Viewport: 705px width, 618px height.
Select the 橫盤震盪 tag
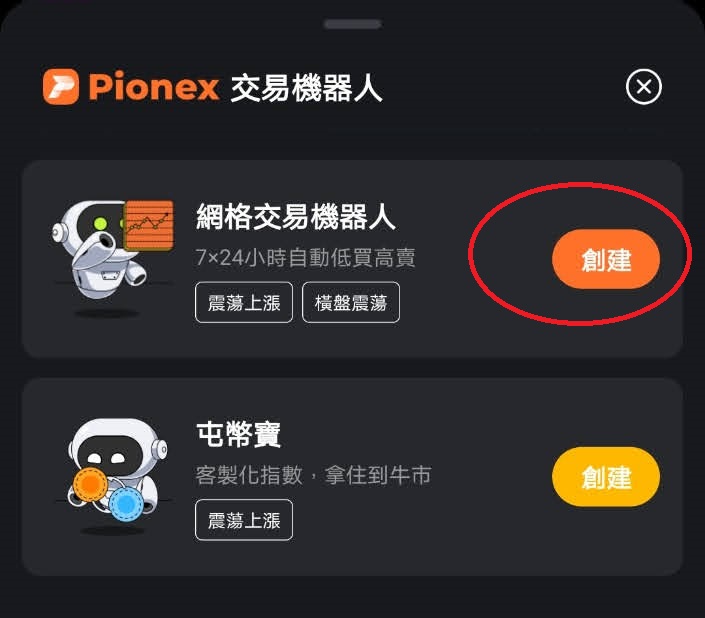pyautogui.click(x=351, y=302)
